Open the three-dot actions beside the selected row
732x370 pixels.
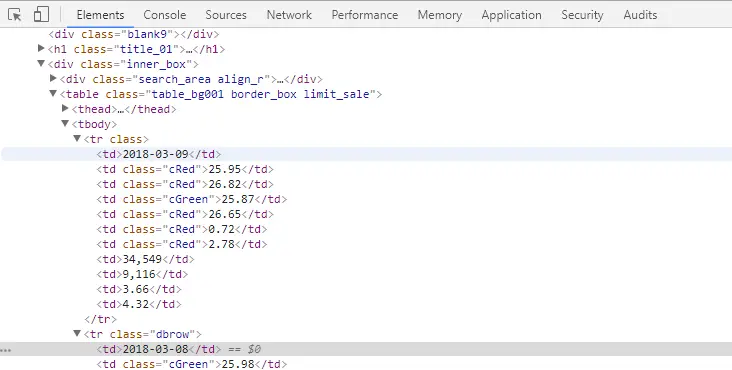tap(6, 349)
